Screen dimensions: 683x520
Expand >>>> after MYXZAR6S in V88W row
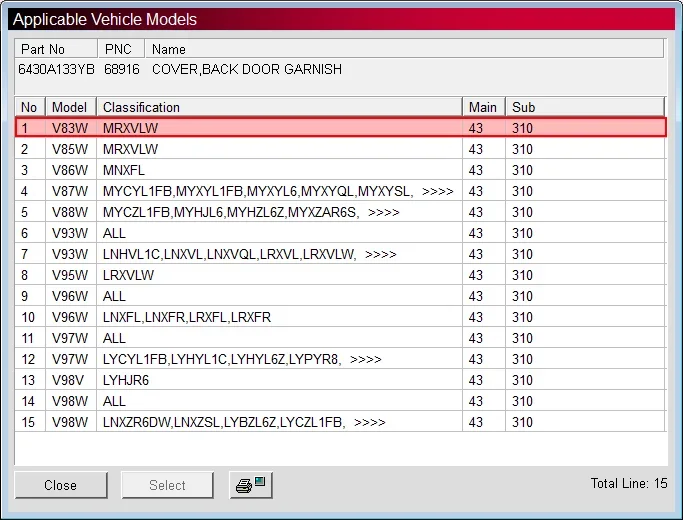point(384,212)
